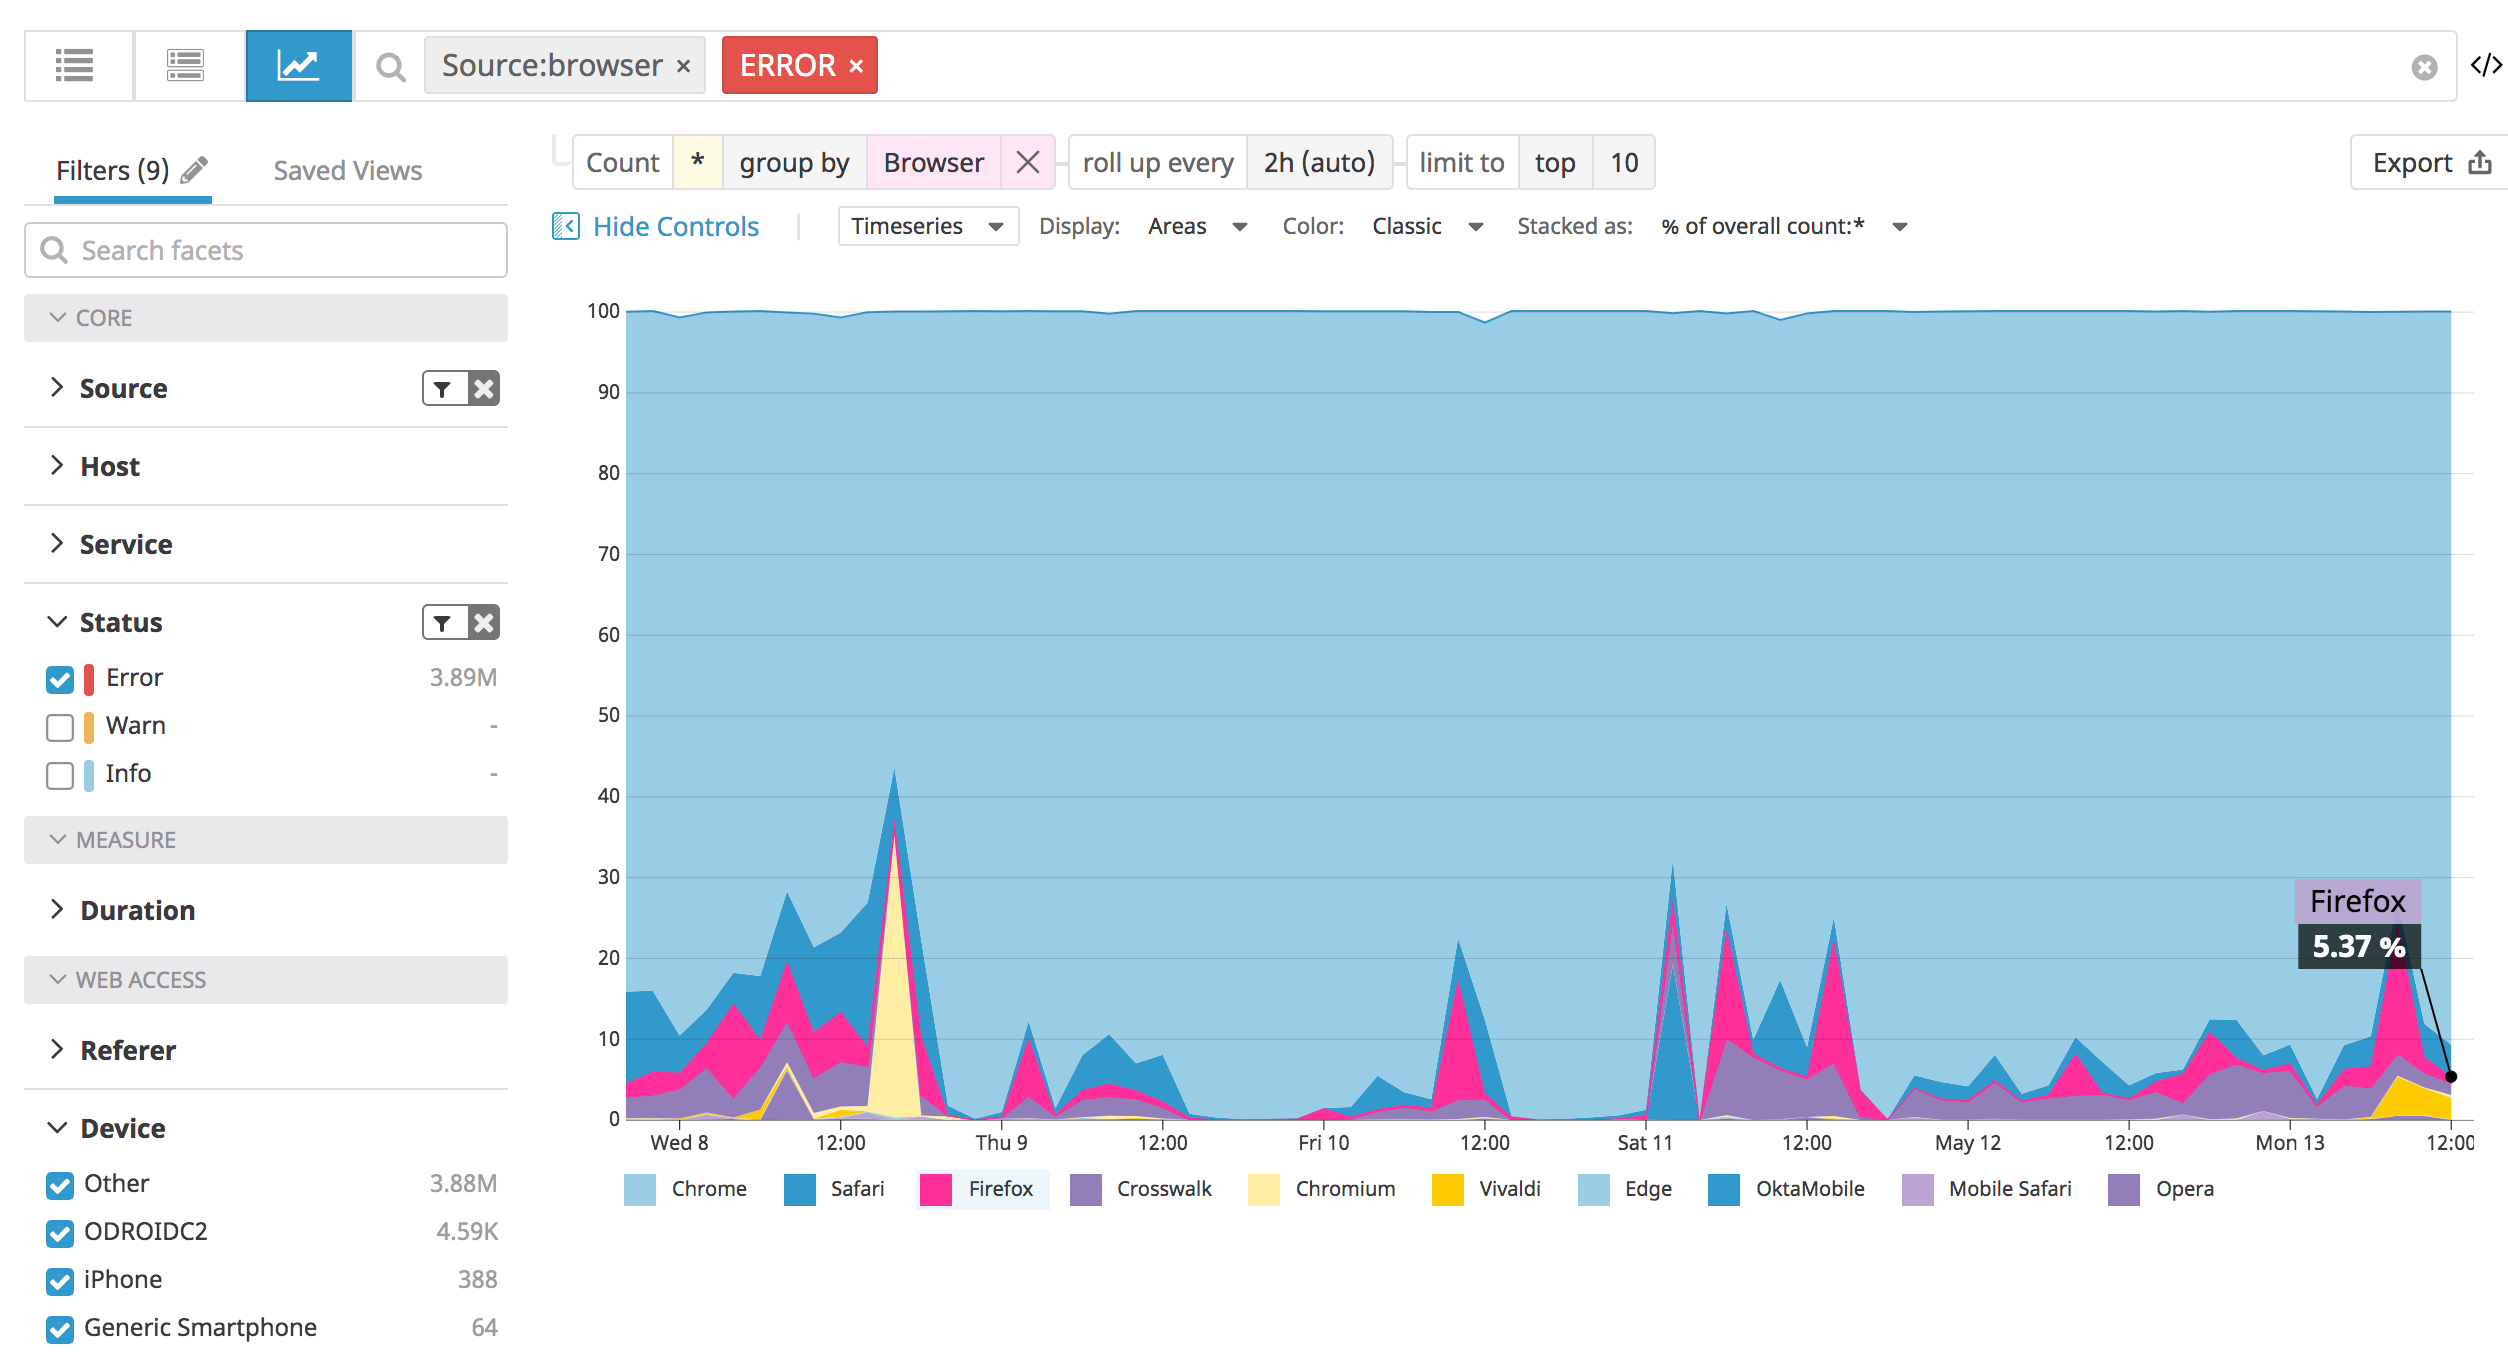Select the timeseries chart view icon

click(x=298, y=65)
